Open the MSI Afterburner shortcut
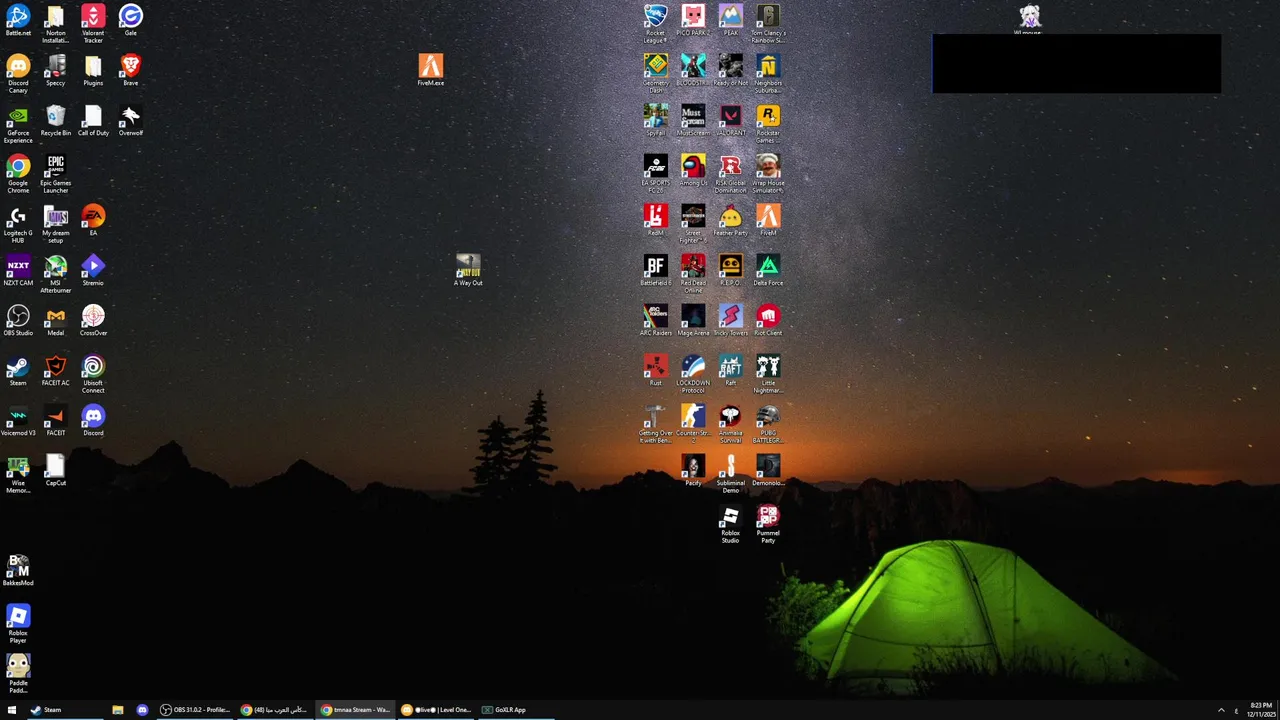1280x720 pixels. click(56, 273)
